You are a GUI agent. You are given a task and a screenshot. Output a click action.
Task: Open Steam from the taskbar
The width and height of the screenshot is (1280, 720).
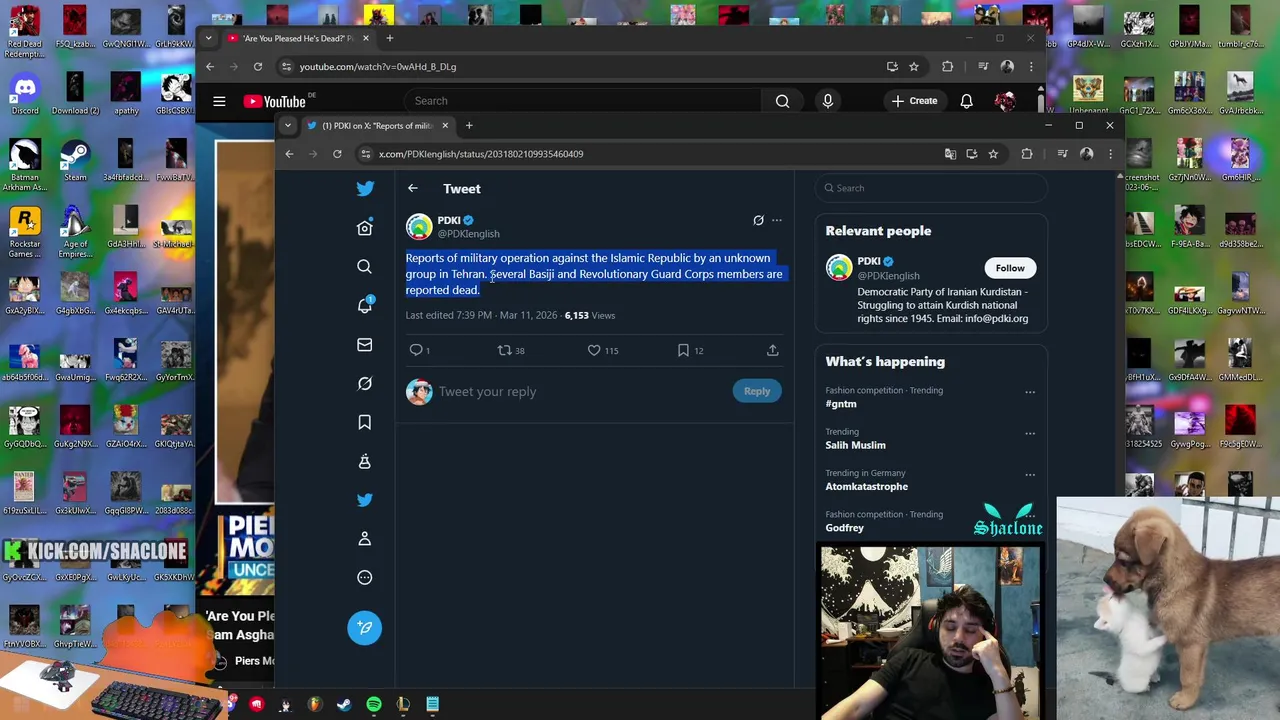click(x=344, y=705)
